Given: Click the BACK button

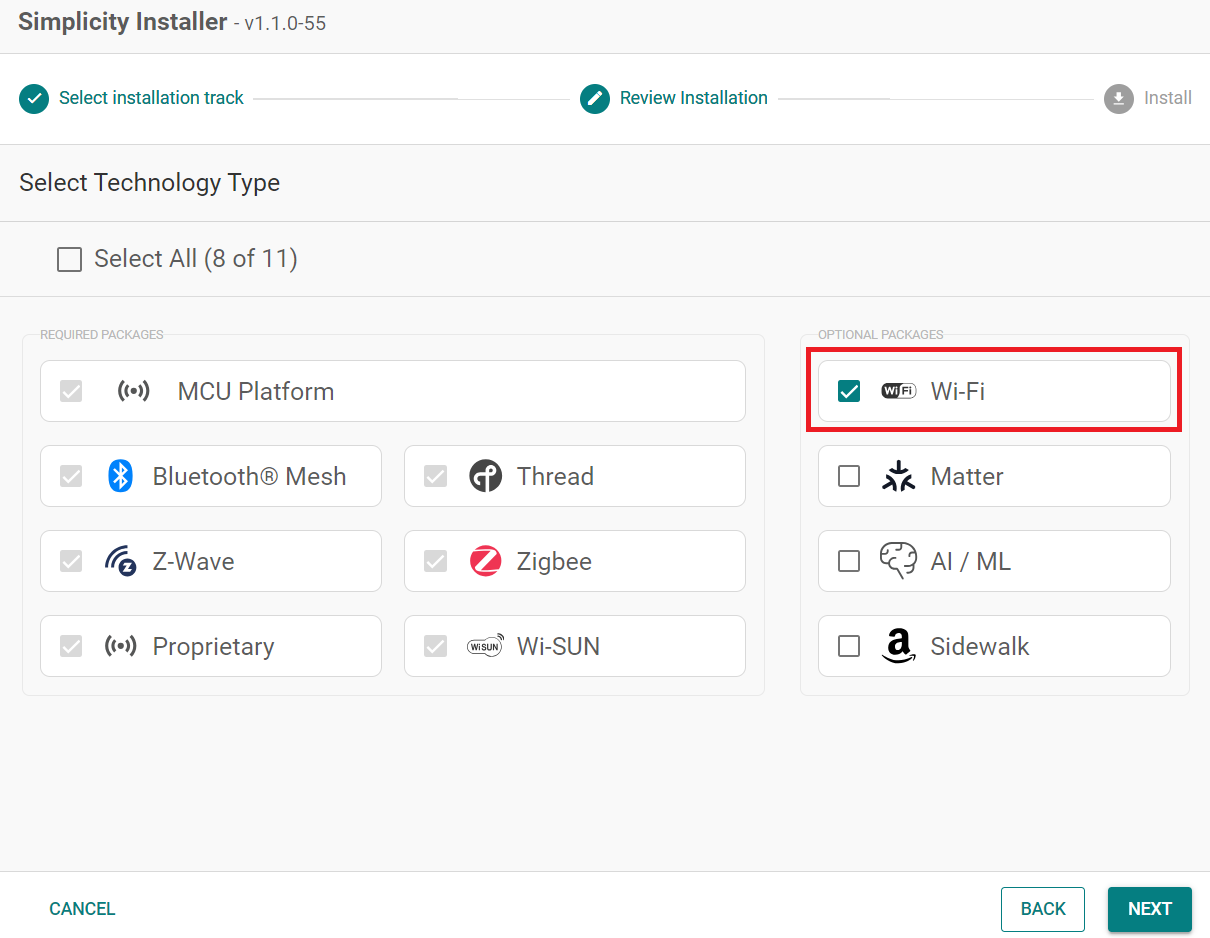Looking at the screenshot, I should click(x=1043, y=909).
